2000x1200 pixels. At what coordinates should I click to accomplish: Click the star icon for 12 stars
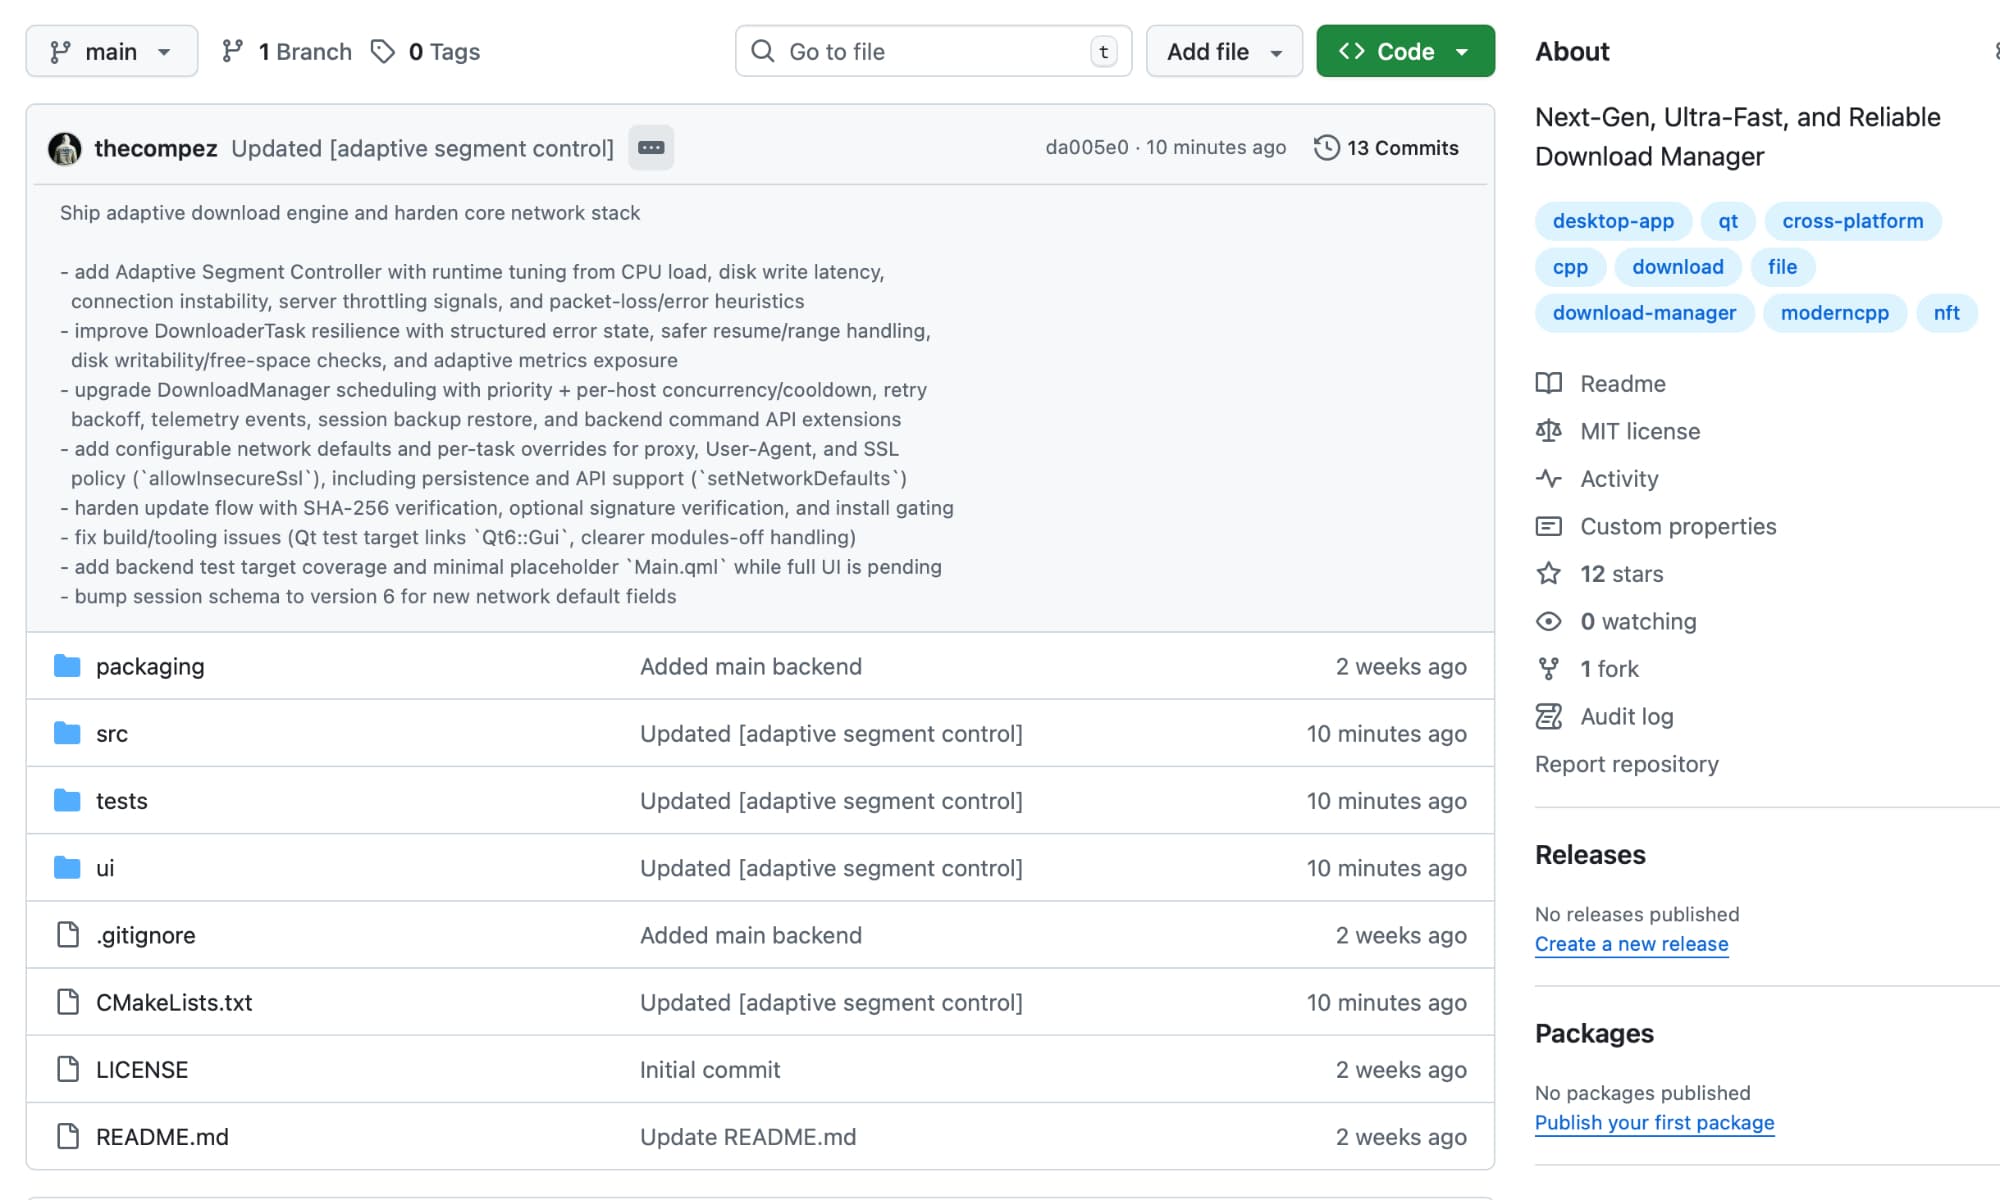pyautogui.click(x=1548, y=573)
